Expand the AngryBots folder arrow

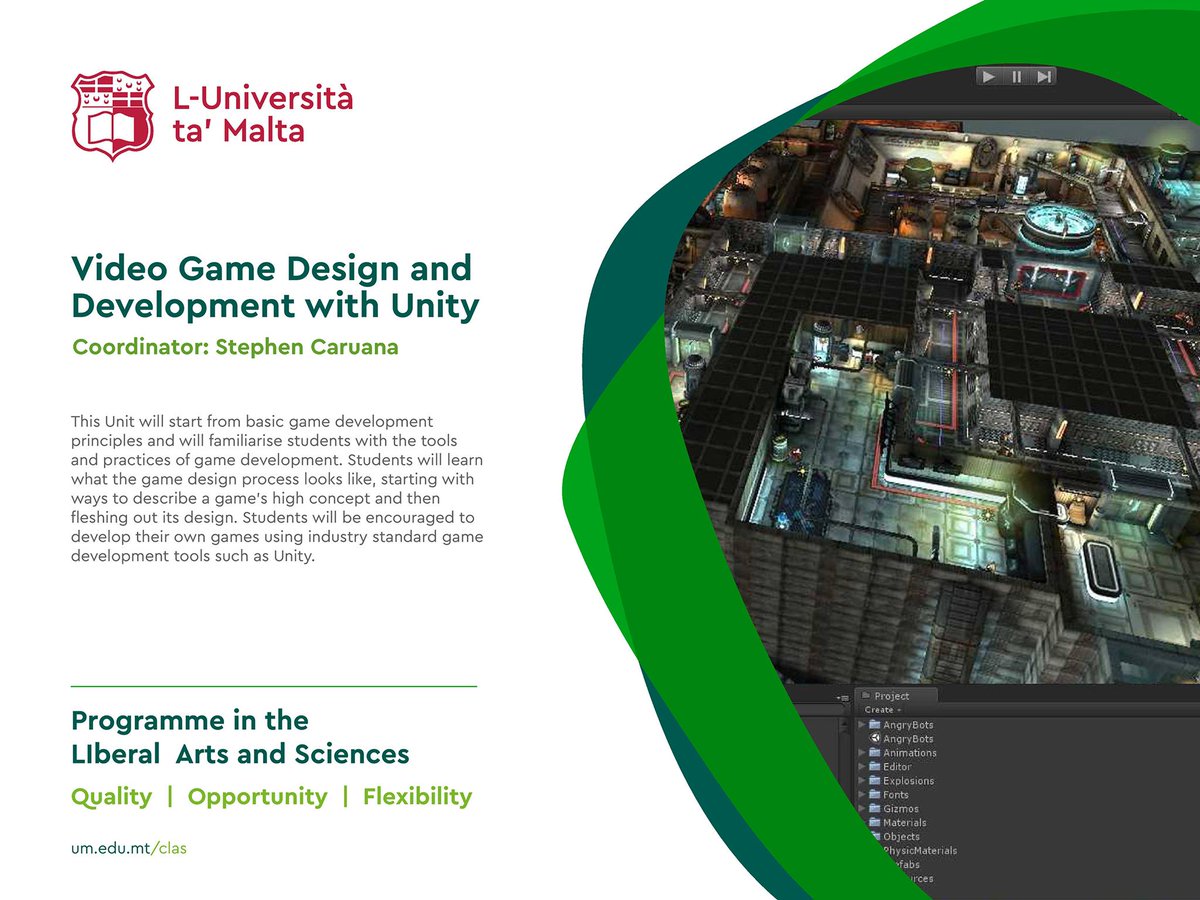pyautogui.click(x=863, y=725)
